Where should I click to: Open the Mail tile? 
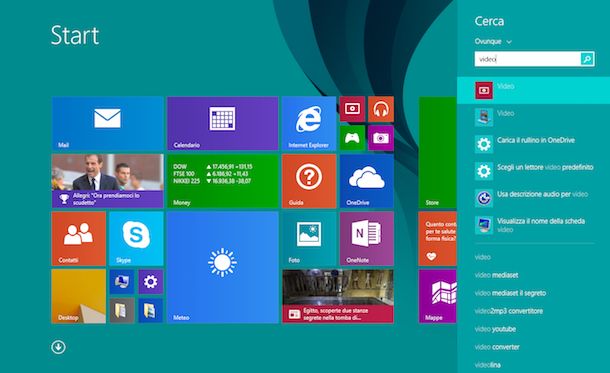coord(107,123)
